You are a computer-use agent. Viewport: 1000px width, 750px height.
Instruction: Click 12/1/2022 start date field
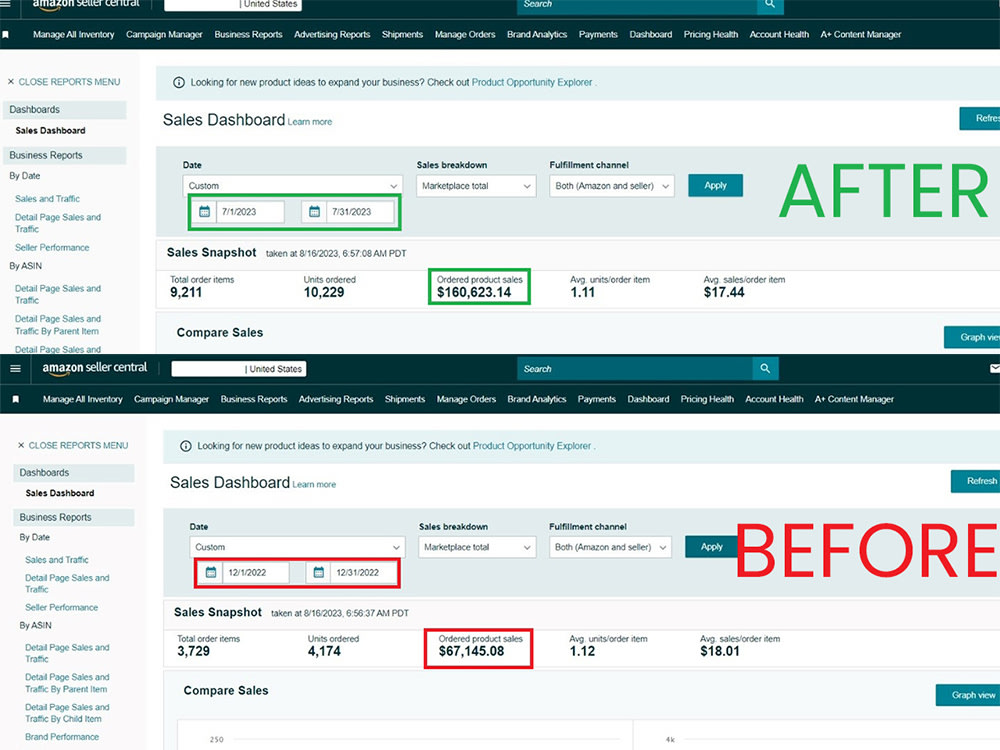255,573
